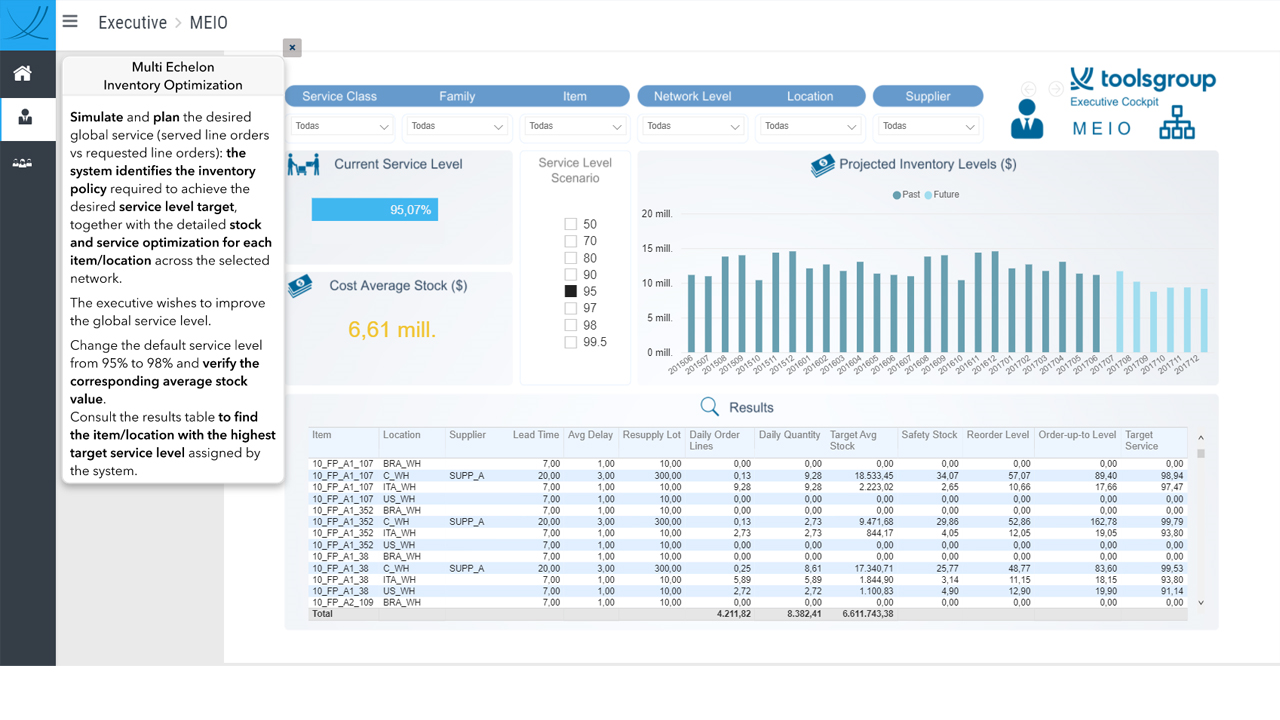Click the Results magnifier search icon

tap(709, 406)
